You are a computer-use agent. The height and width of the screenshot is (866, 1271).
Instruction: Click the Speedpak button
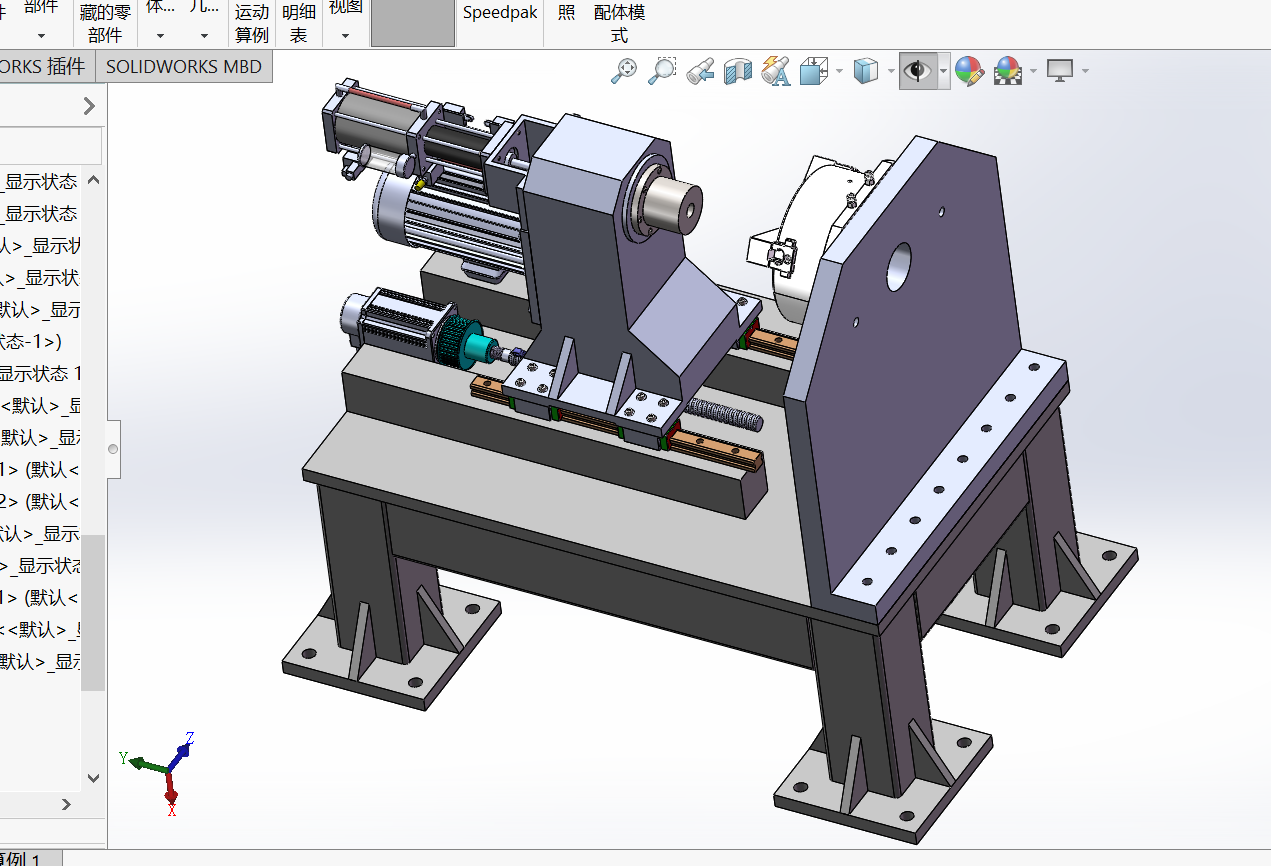pos(500,13)
